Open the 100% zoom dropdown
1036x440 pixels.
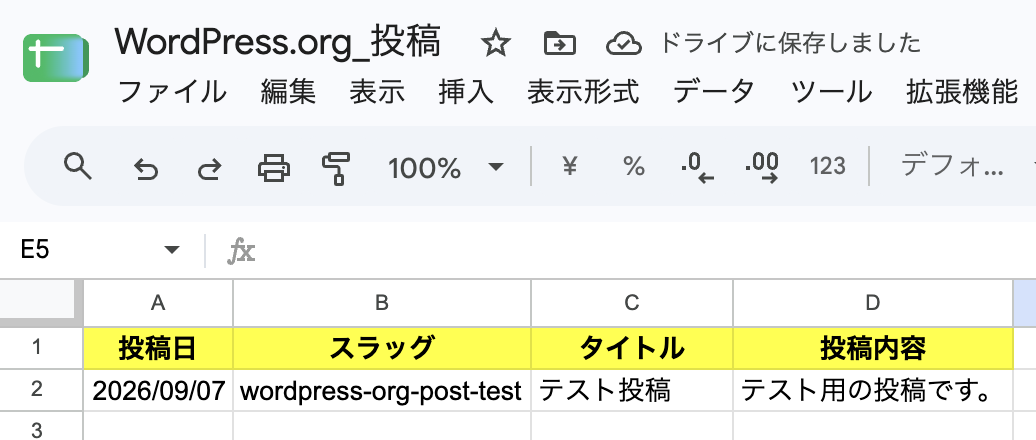pos(446,168)
